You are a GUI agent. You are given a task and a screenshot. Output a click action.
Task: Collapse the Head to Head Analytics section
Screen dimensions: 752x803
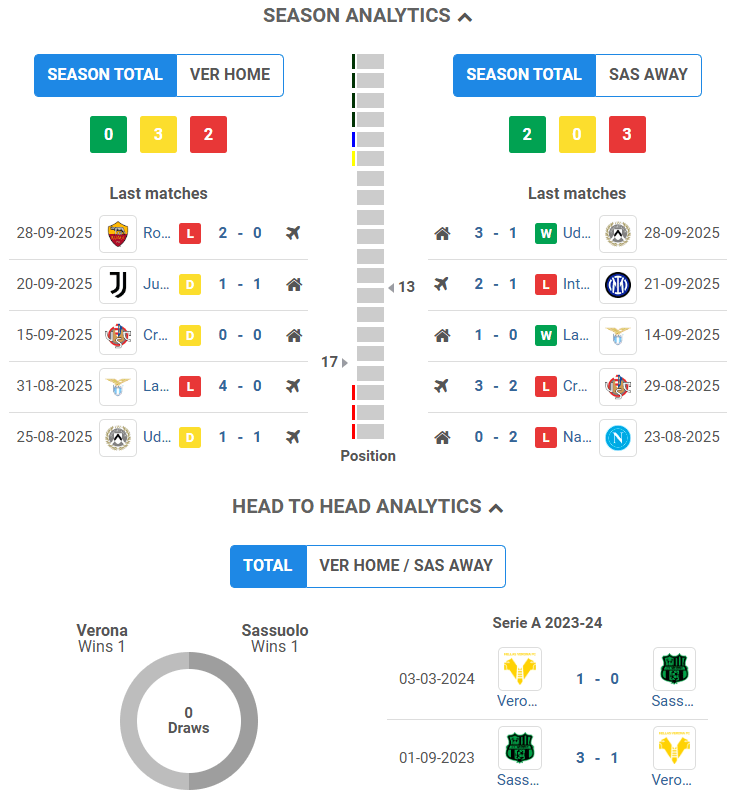[495, 508]
